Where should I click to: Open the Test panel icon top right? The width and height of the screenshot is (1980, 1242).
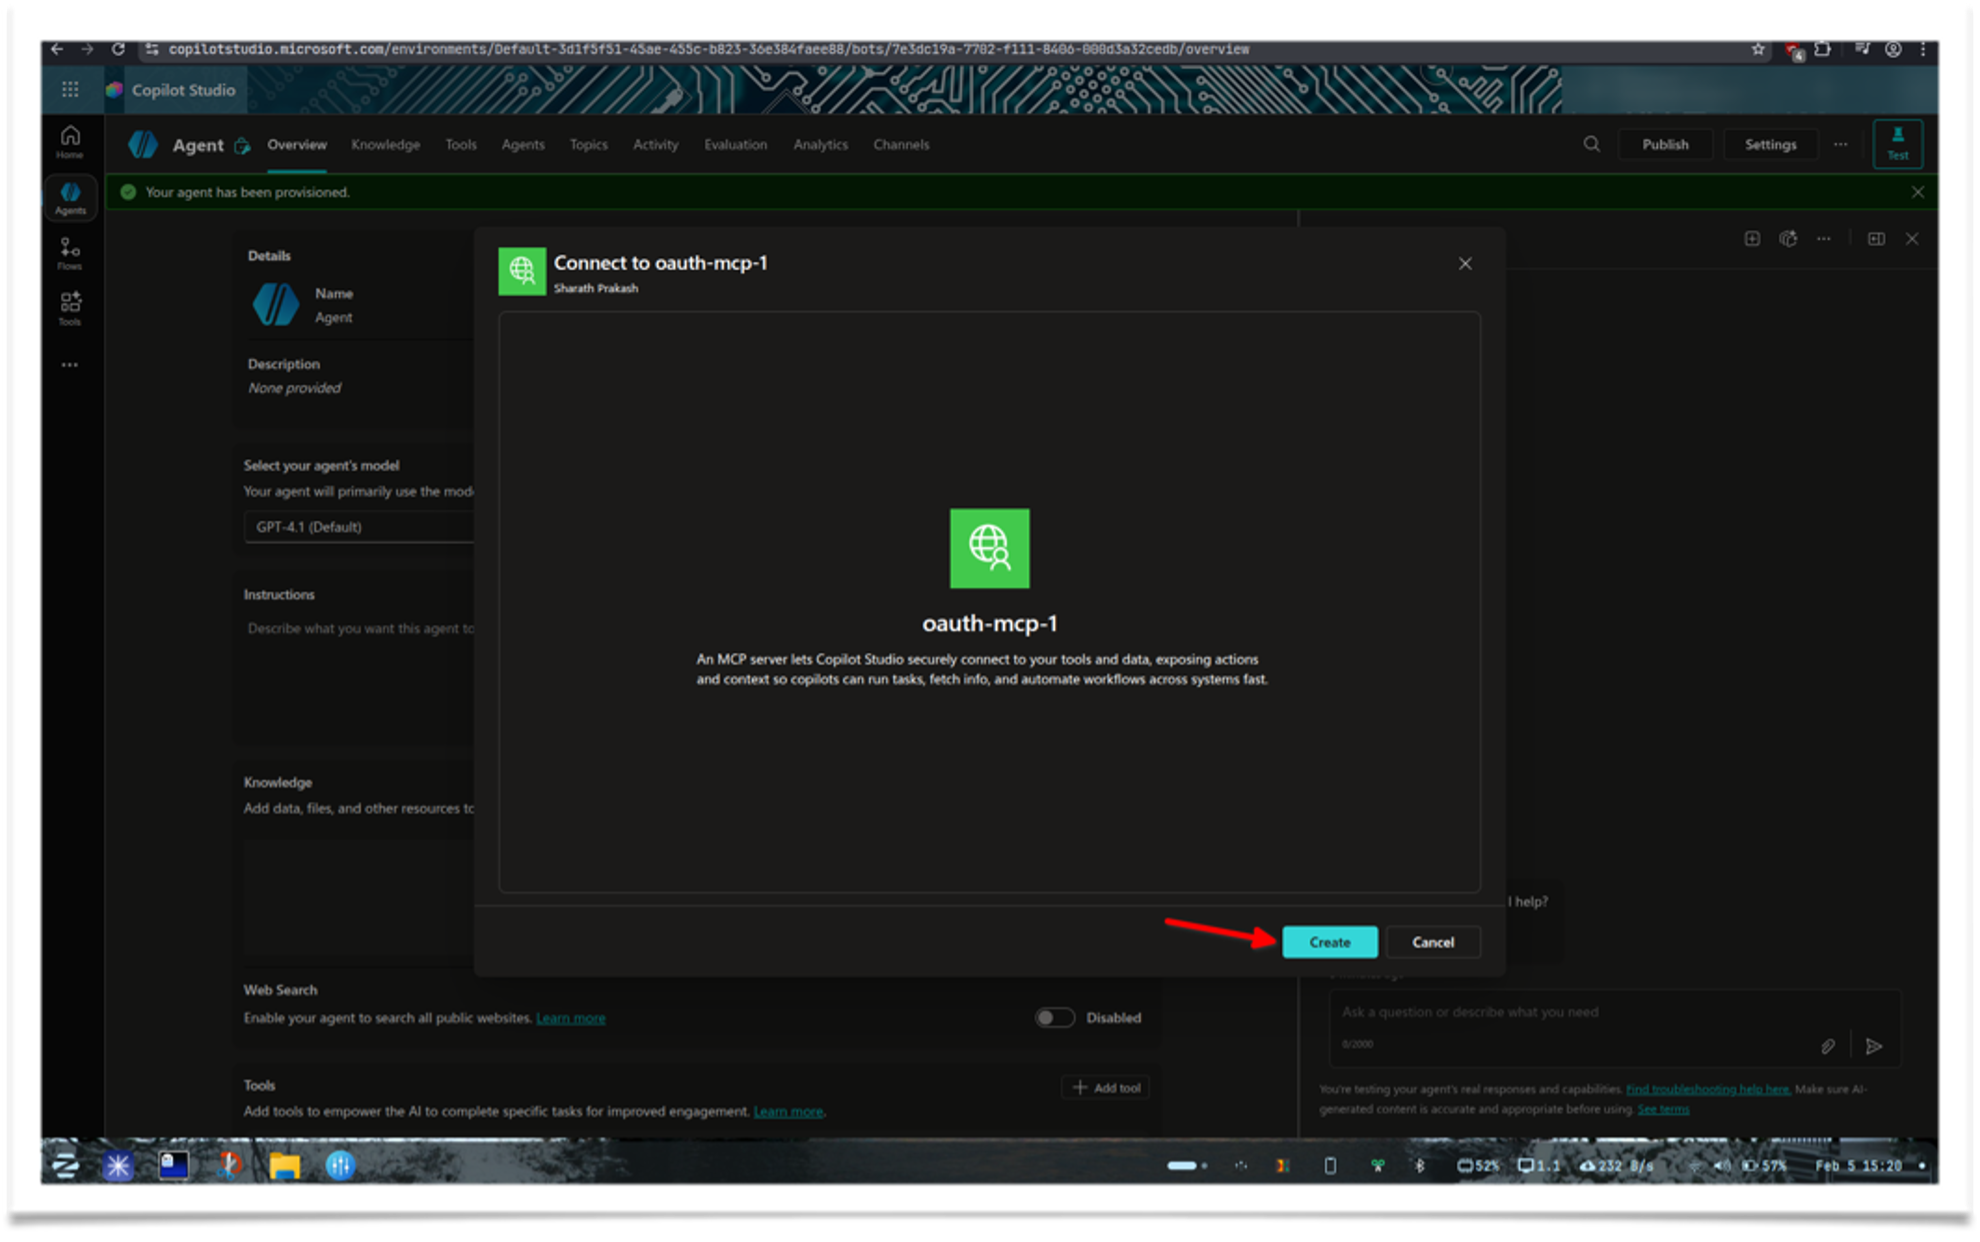point(1897,143)
